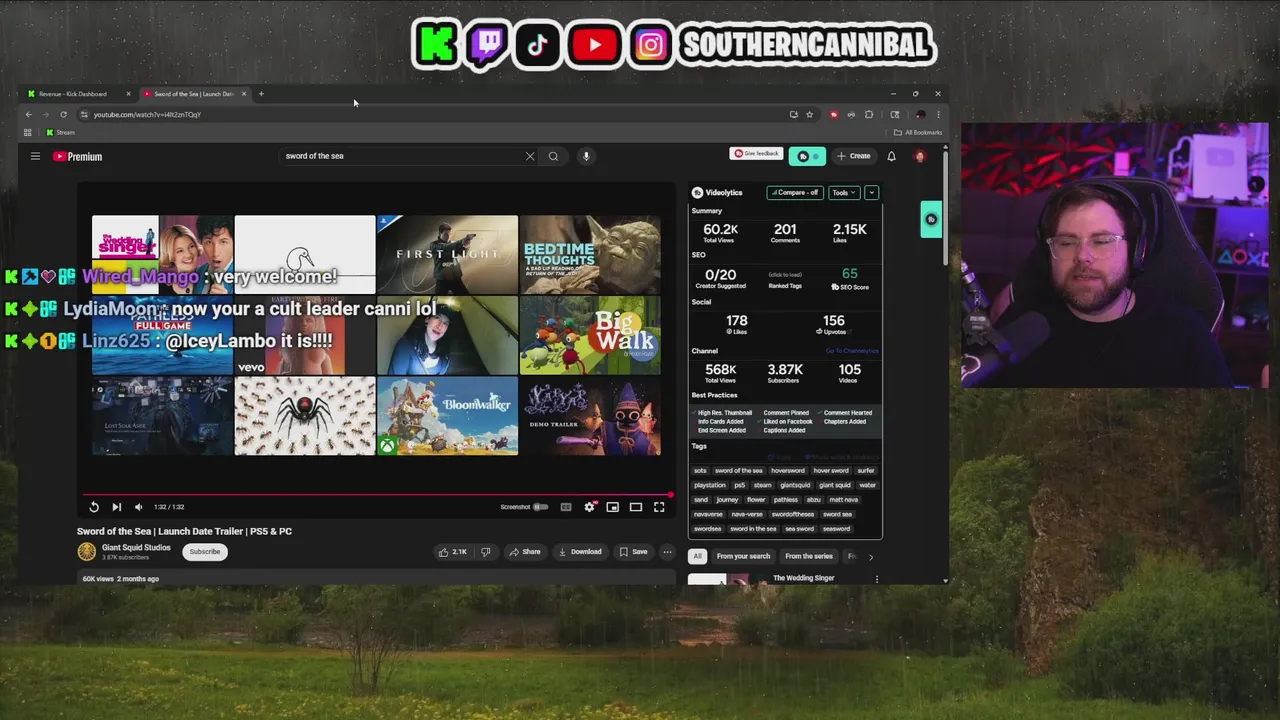Open the browser extensions puzzle icon
Screen dimensions: 1280x720
coord(869,114)
